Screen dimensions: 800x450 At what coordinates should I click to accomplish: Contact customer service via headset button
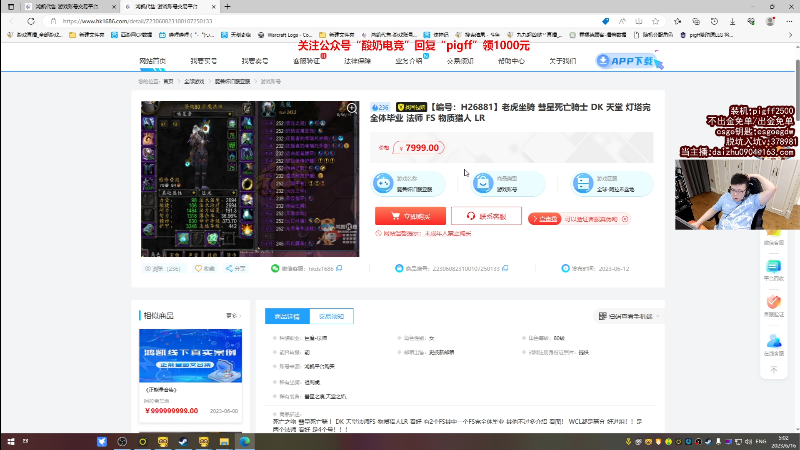coord(486,216)
